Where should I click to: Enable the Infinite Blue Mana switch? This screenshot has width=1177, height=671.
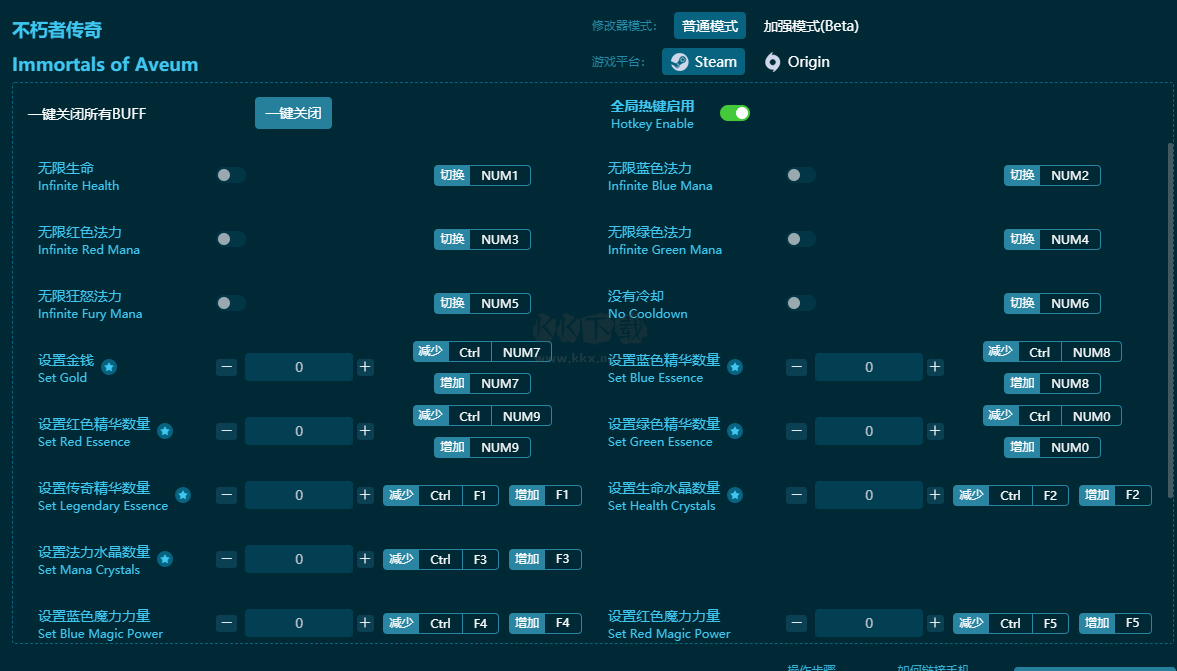pyautogui.click(x=801, y=176)
